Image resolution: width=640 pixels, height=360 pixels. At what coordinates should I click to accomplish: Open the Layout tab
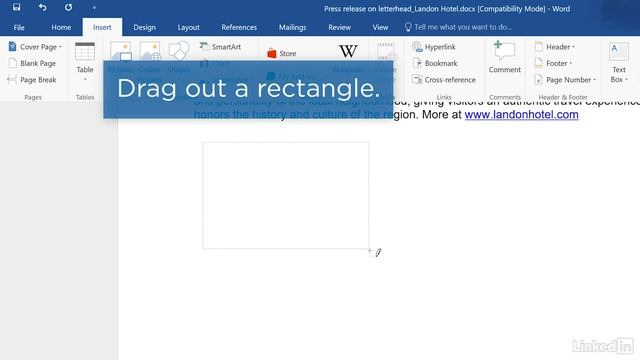(x=188, y=27)
